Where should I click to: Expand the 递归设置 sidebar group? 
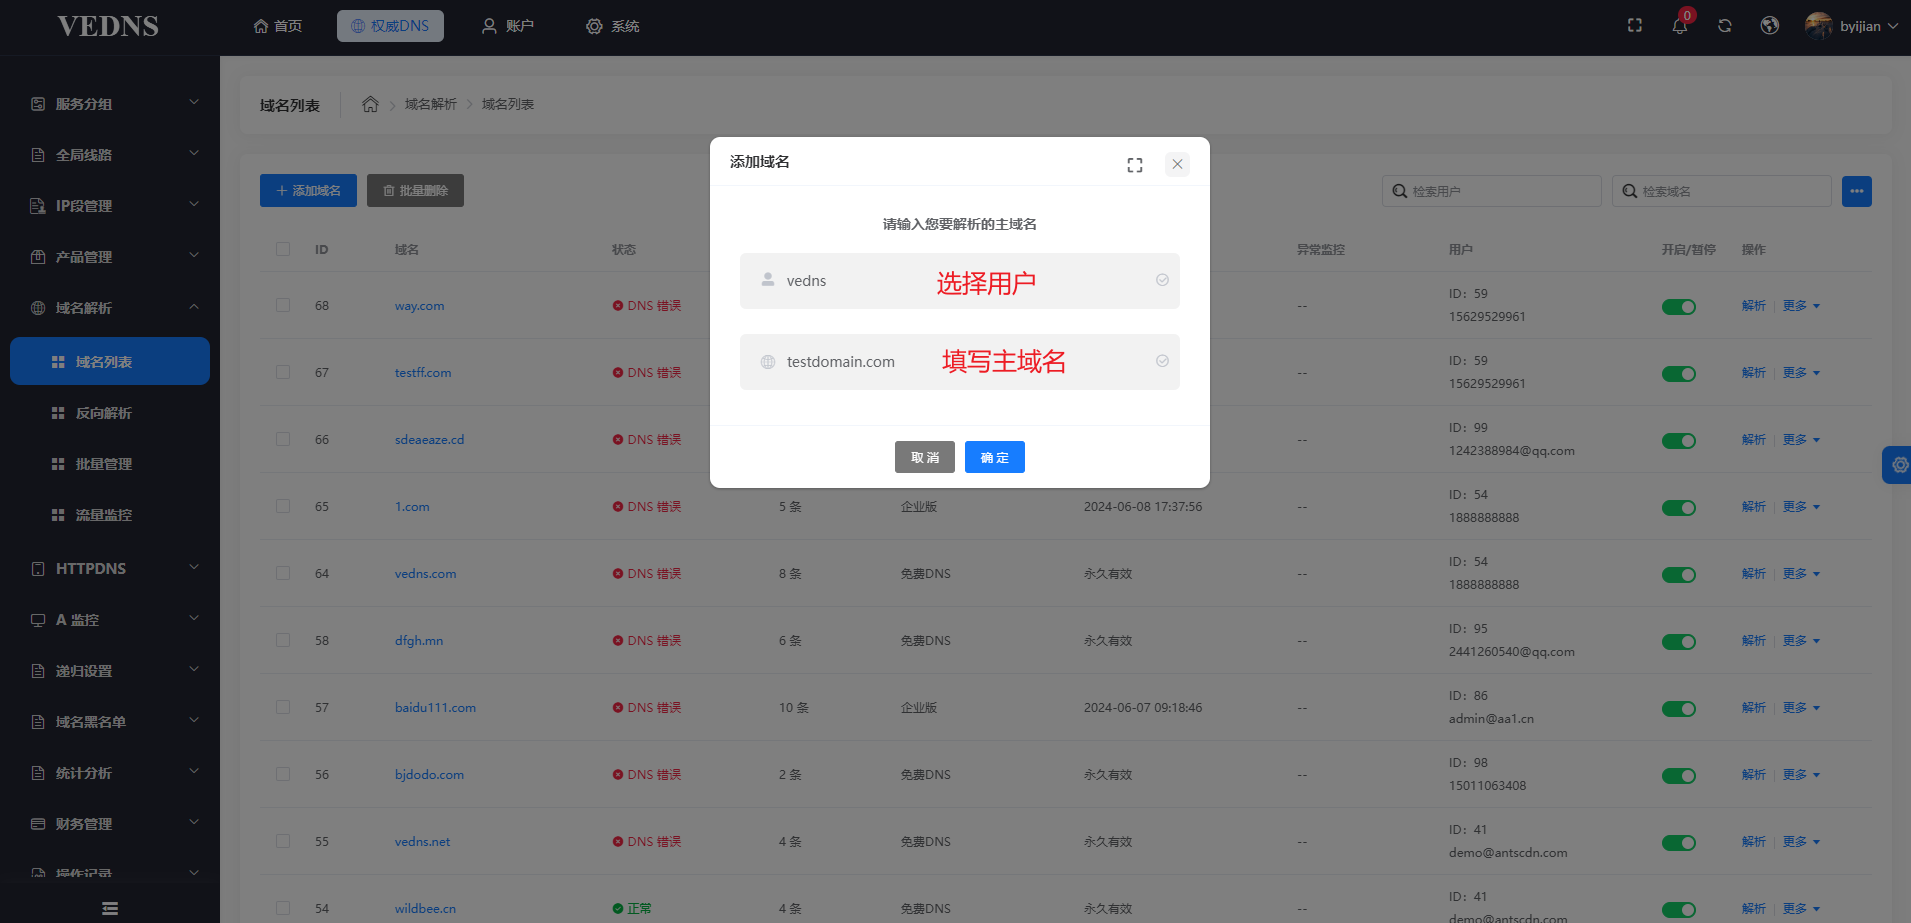tap(194, 669)
